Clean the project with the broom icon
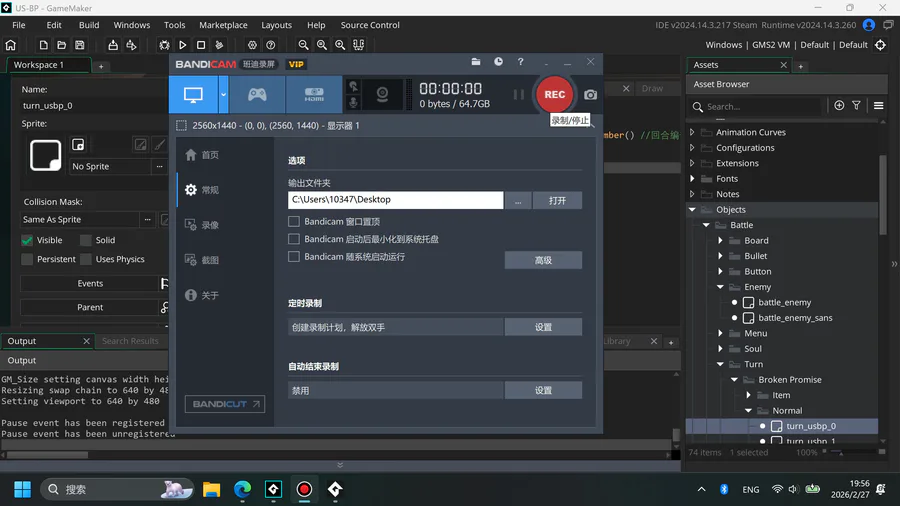900x506 pixels. 219,45
